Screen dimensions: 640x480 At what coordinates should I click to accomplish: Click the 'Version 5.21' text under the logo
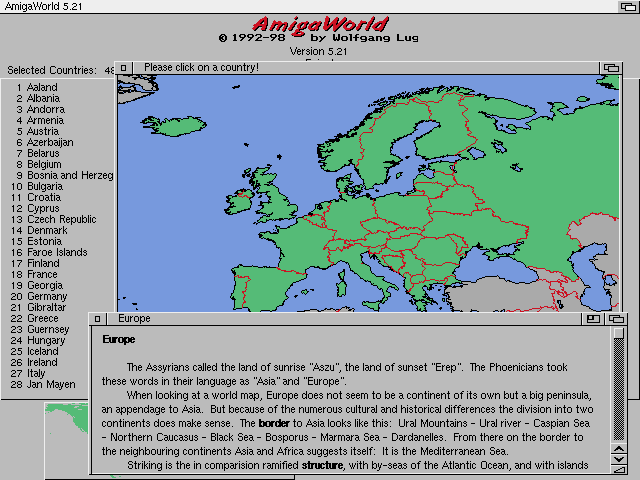coord(318,51)
